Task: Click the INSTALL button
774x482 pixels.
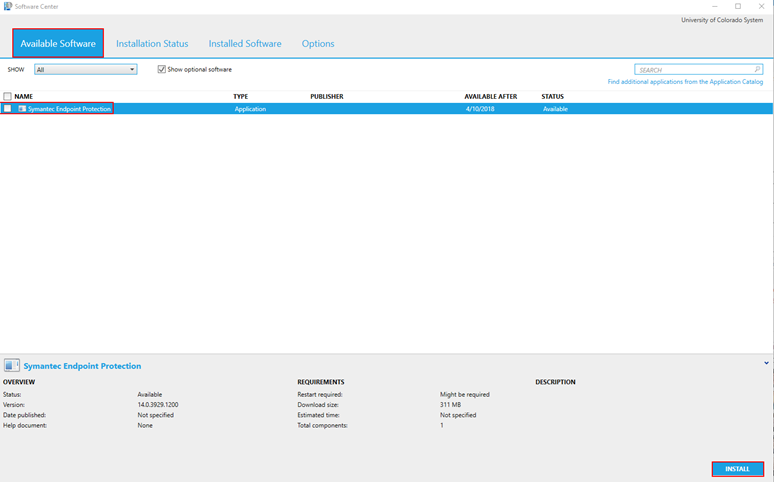Action: [x=737, y=469]
